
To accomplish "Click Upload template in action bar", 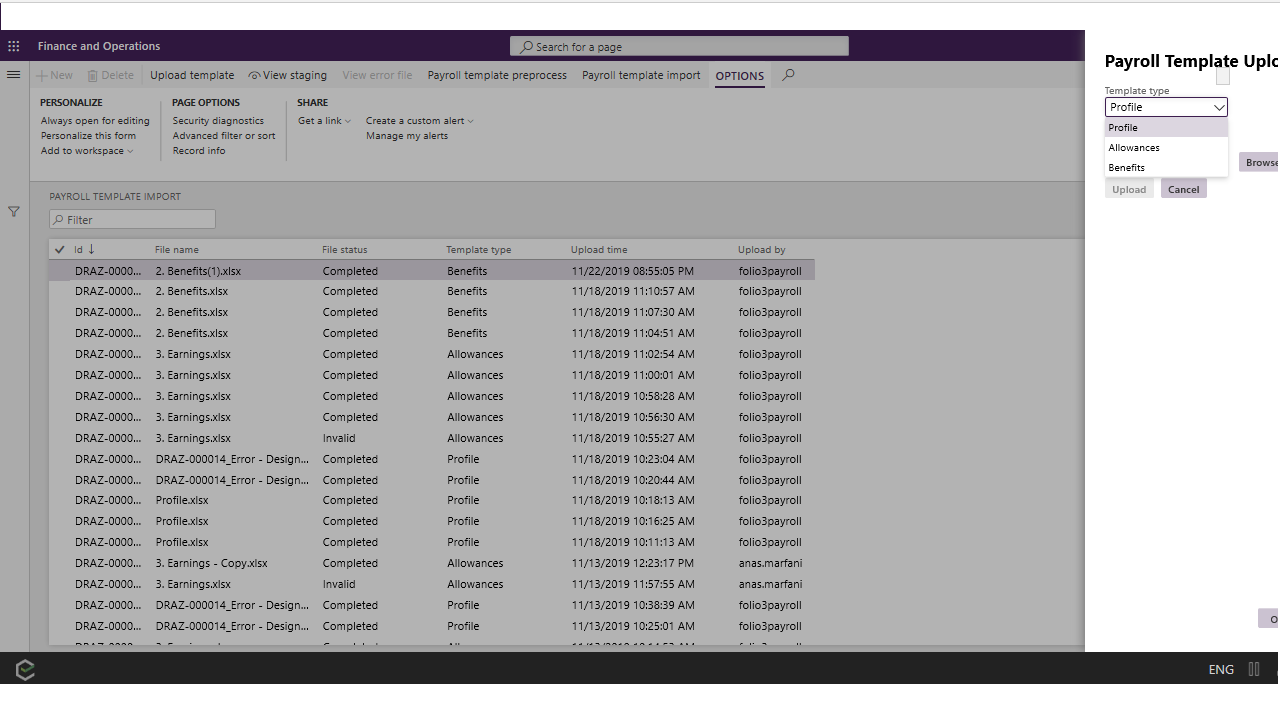I will pos(192,75).
